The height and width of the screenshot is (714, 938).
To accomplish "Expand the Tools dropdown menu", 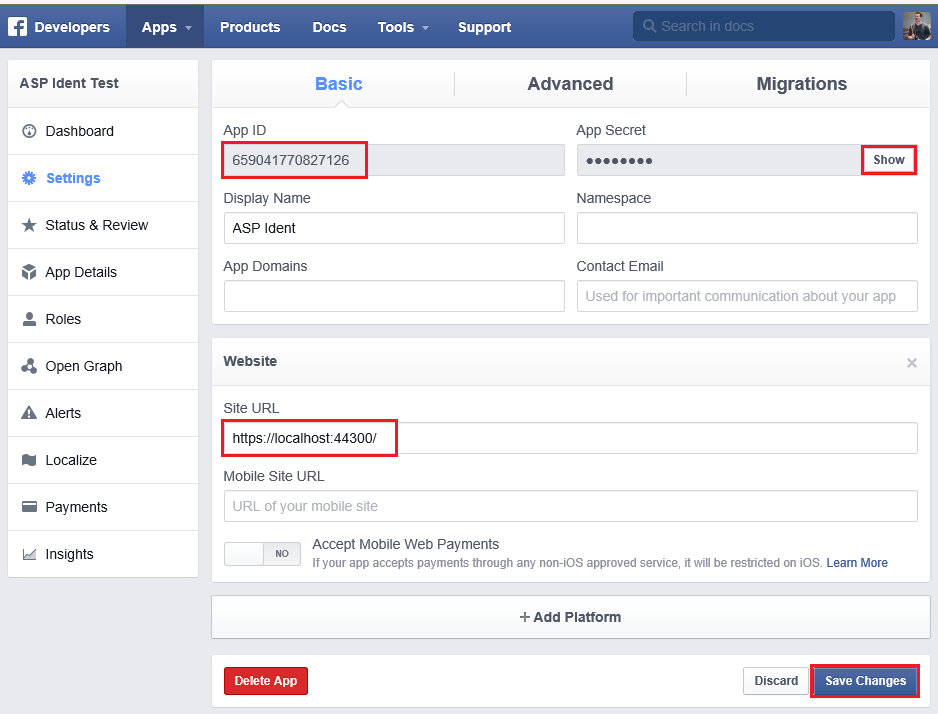I will coord(403,27).
